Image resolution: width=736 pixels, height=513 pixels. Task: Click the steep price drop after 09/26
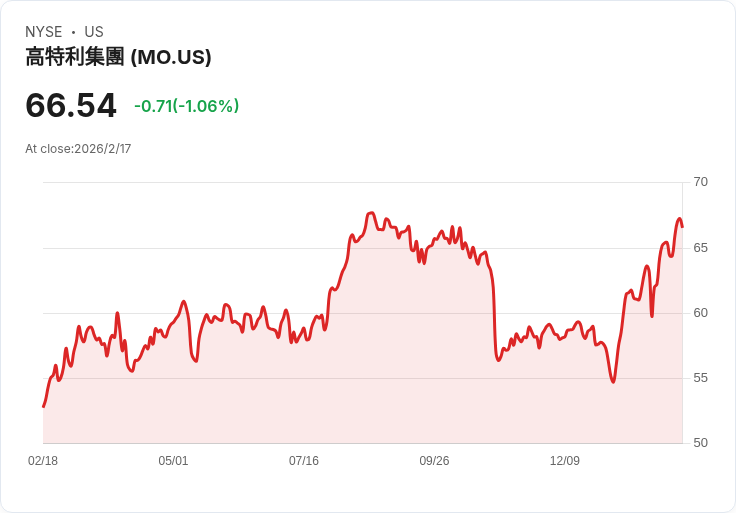click(x=494, y=310)
